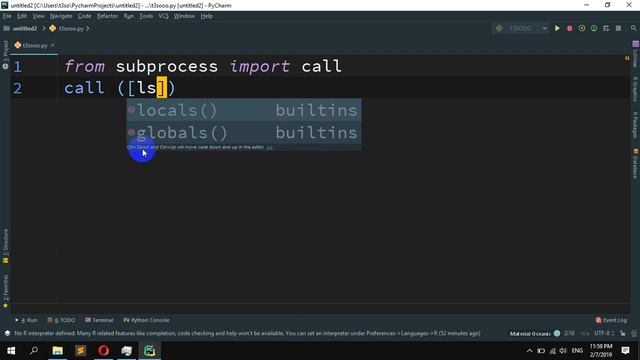Viewport: 640px width, 360px height.
Task: Open the Python Console tool window
Action: [x=147, y=320]
